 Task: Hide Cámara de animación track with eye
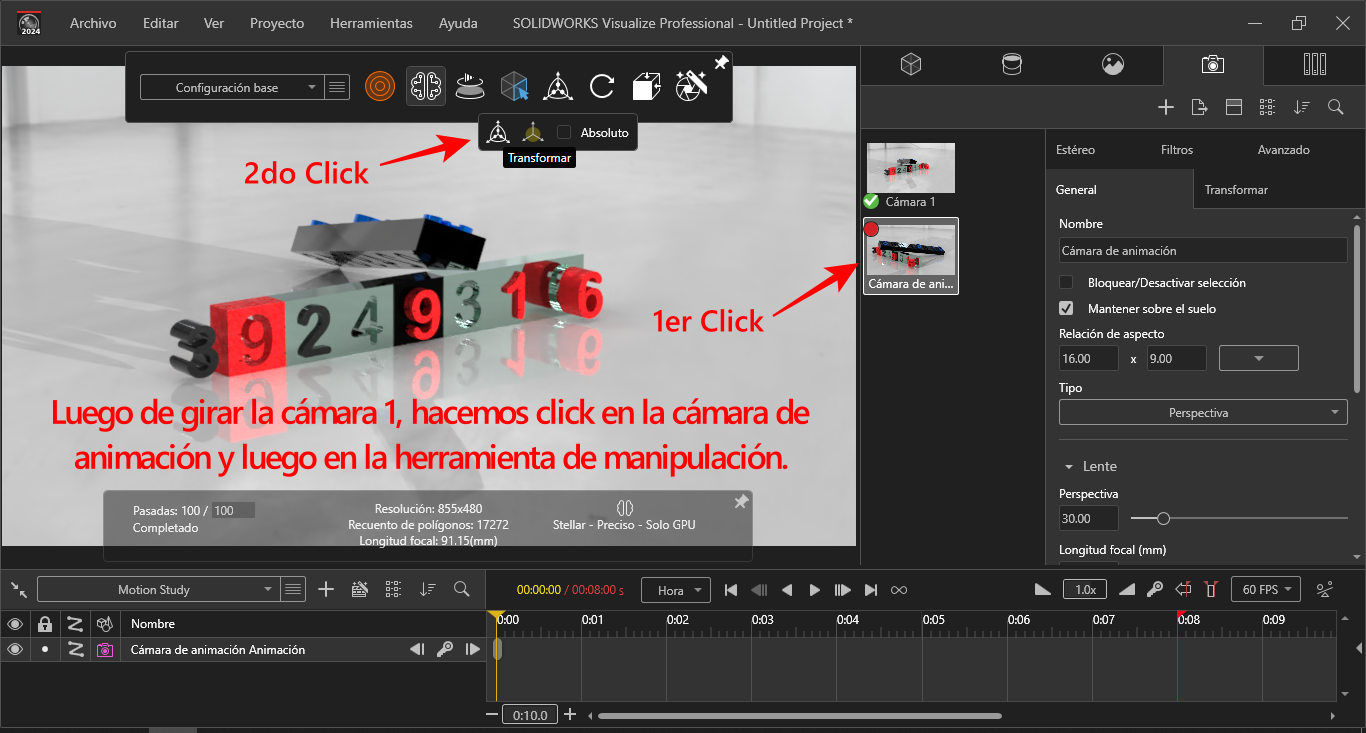click(15, 649)
